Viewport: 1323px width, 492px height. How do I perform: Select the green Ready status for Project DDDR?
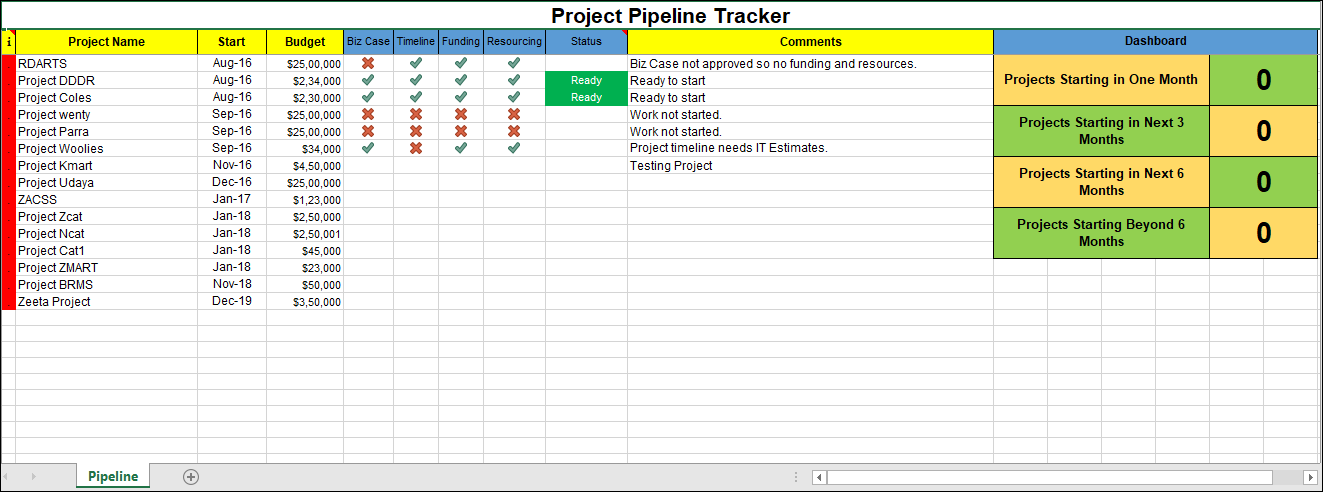click(x=586, y=80)
